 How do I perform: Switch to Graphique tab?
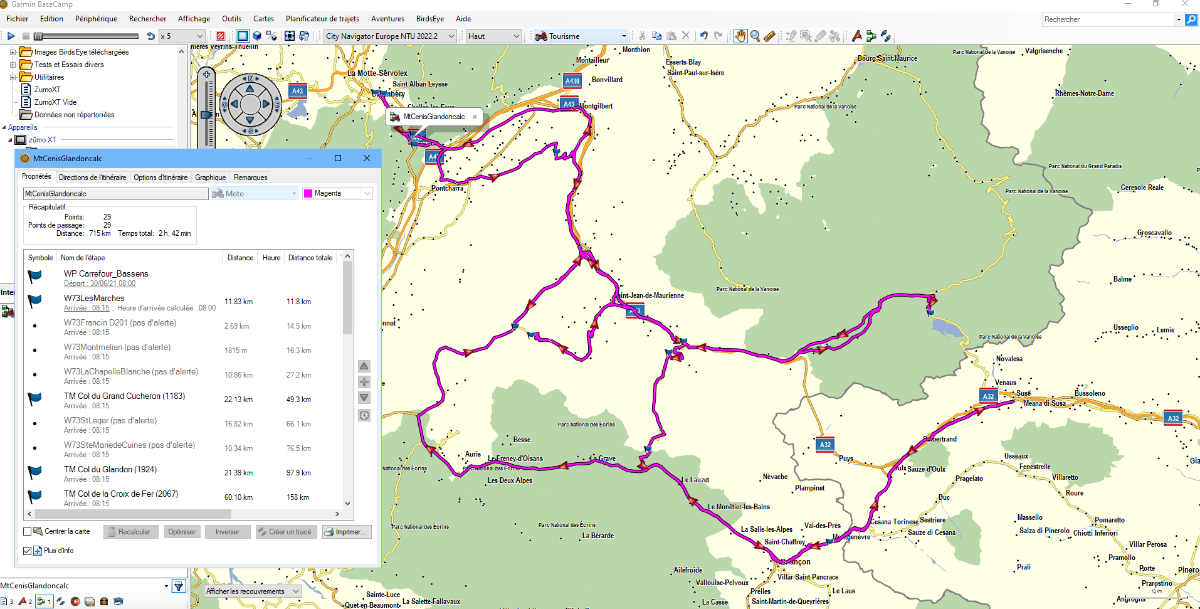[210, 176]
